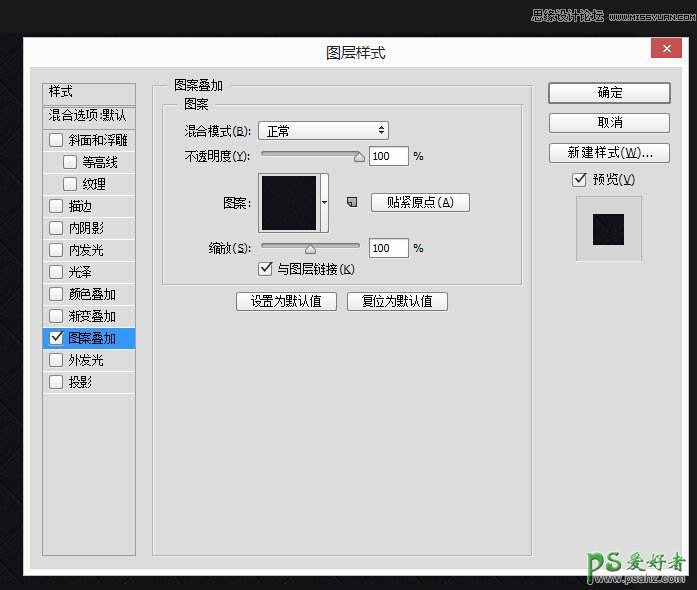Click the 缩放 percentage input field
697x590 pixels.
[388, 248]
